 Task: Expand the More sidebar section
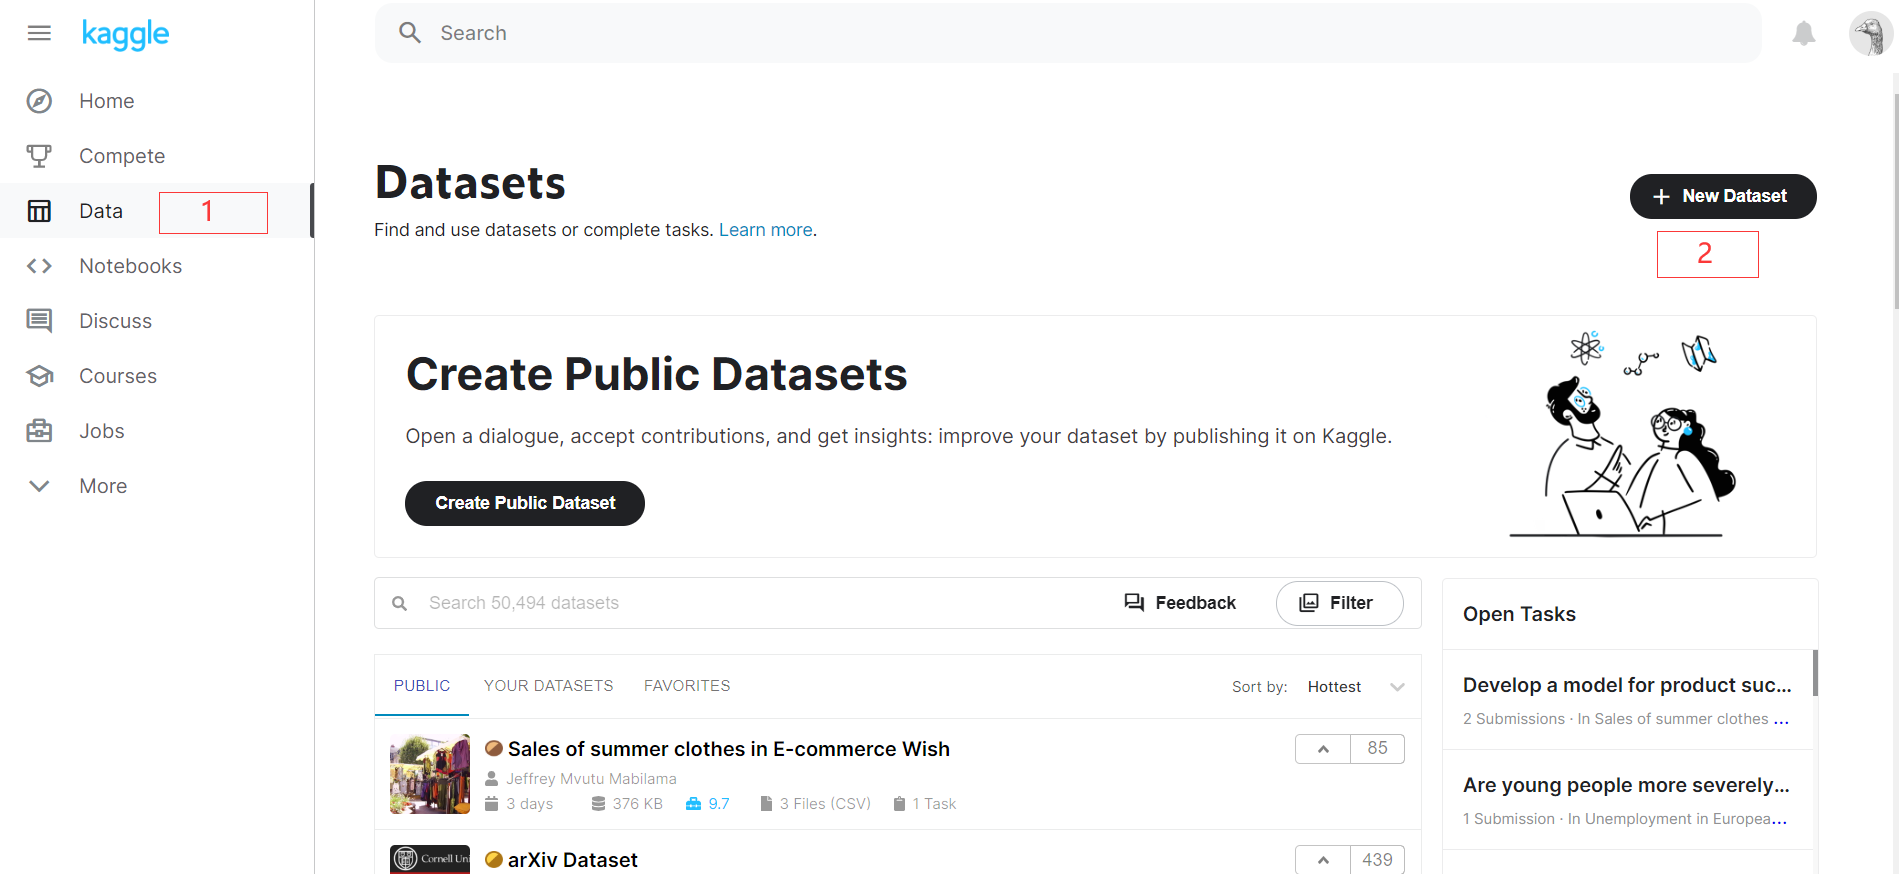[x=39, y=486]
